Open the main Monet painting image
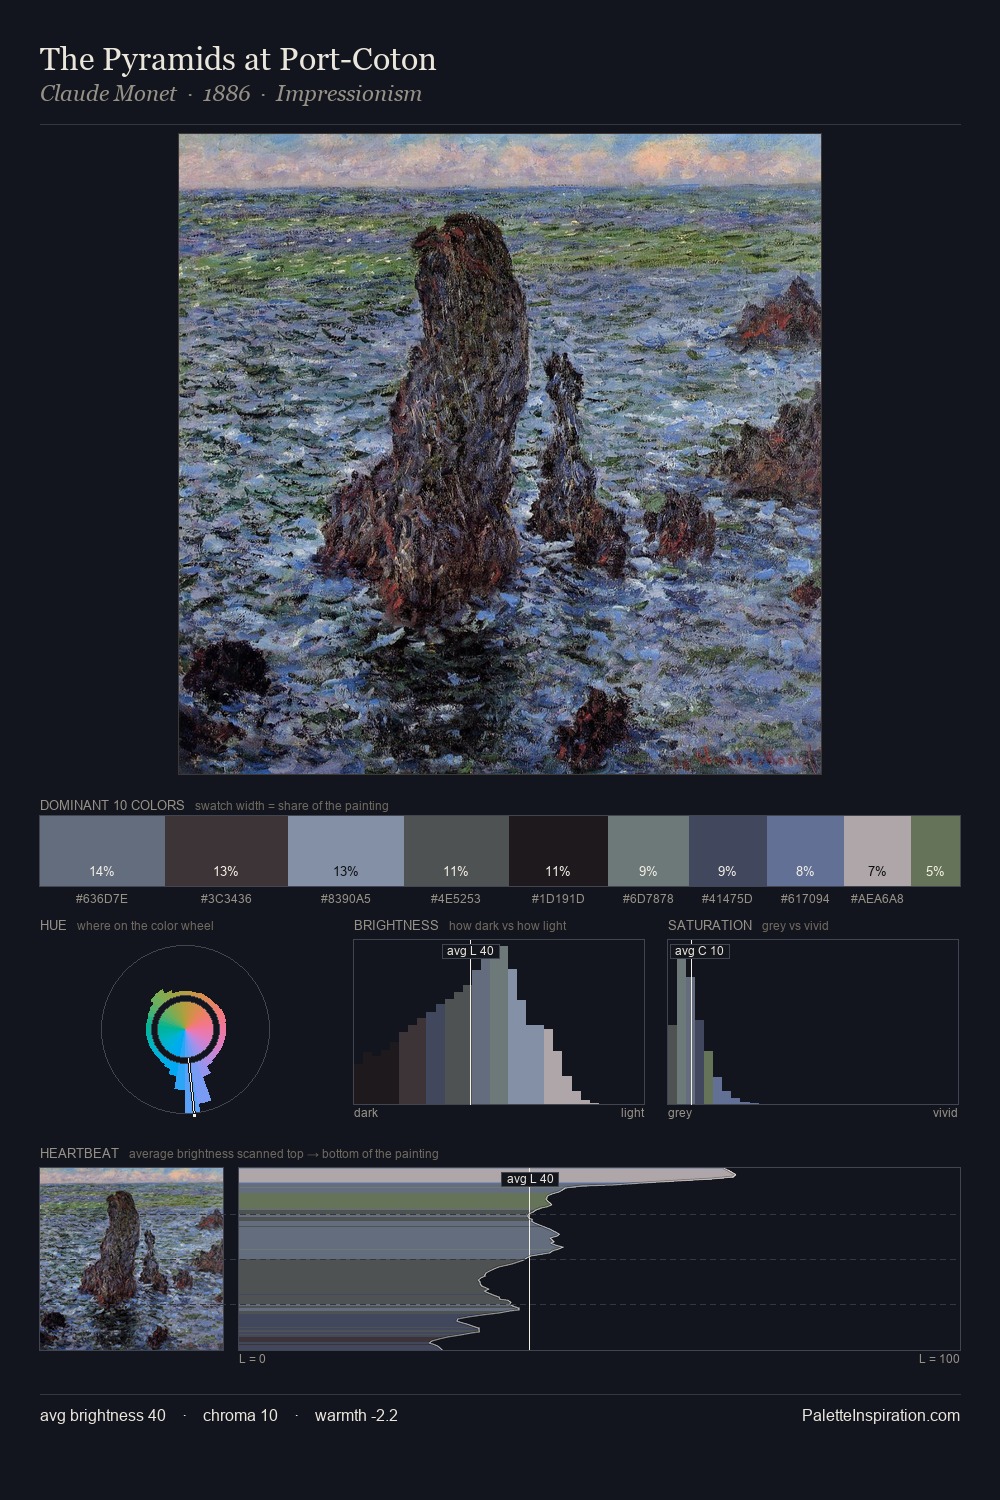Screen dimensions: 1000x1500 click(x=500, y=454)
